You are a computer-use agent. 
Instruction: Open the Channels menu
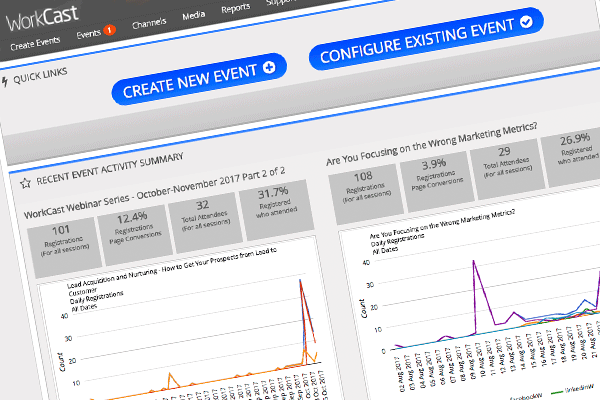[x=149, y=23]
